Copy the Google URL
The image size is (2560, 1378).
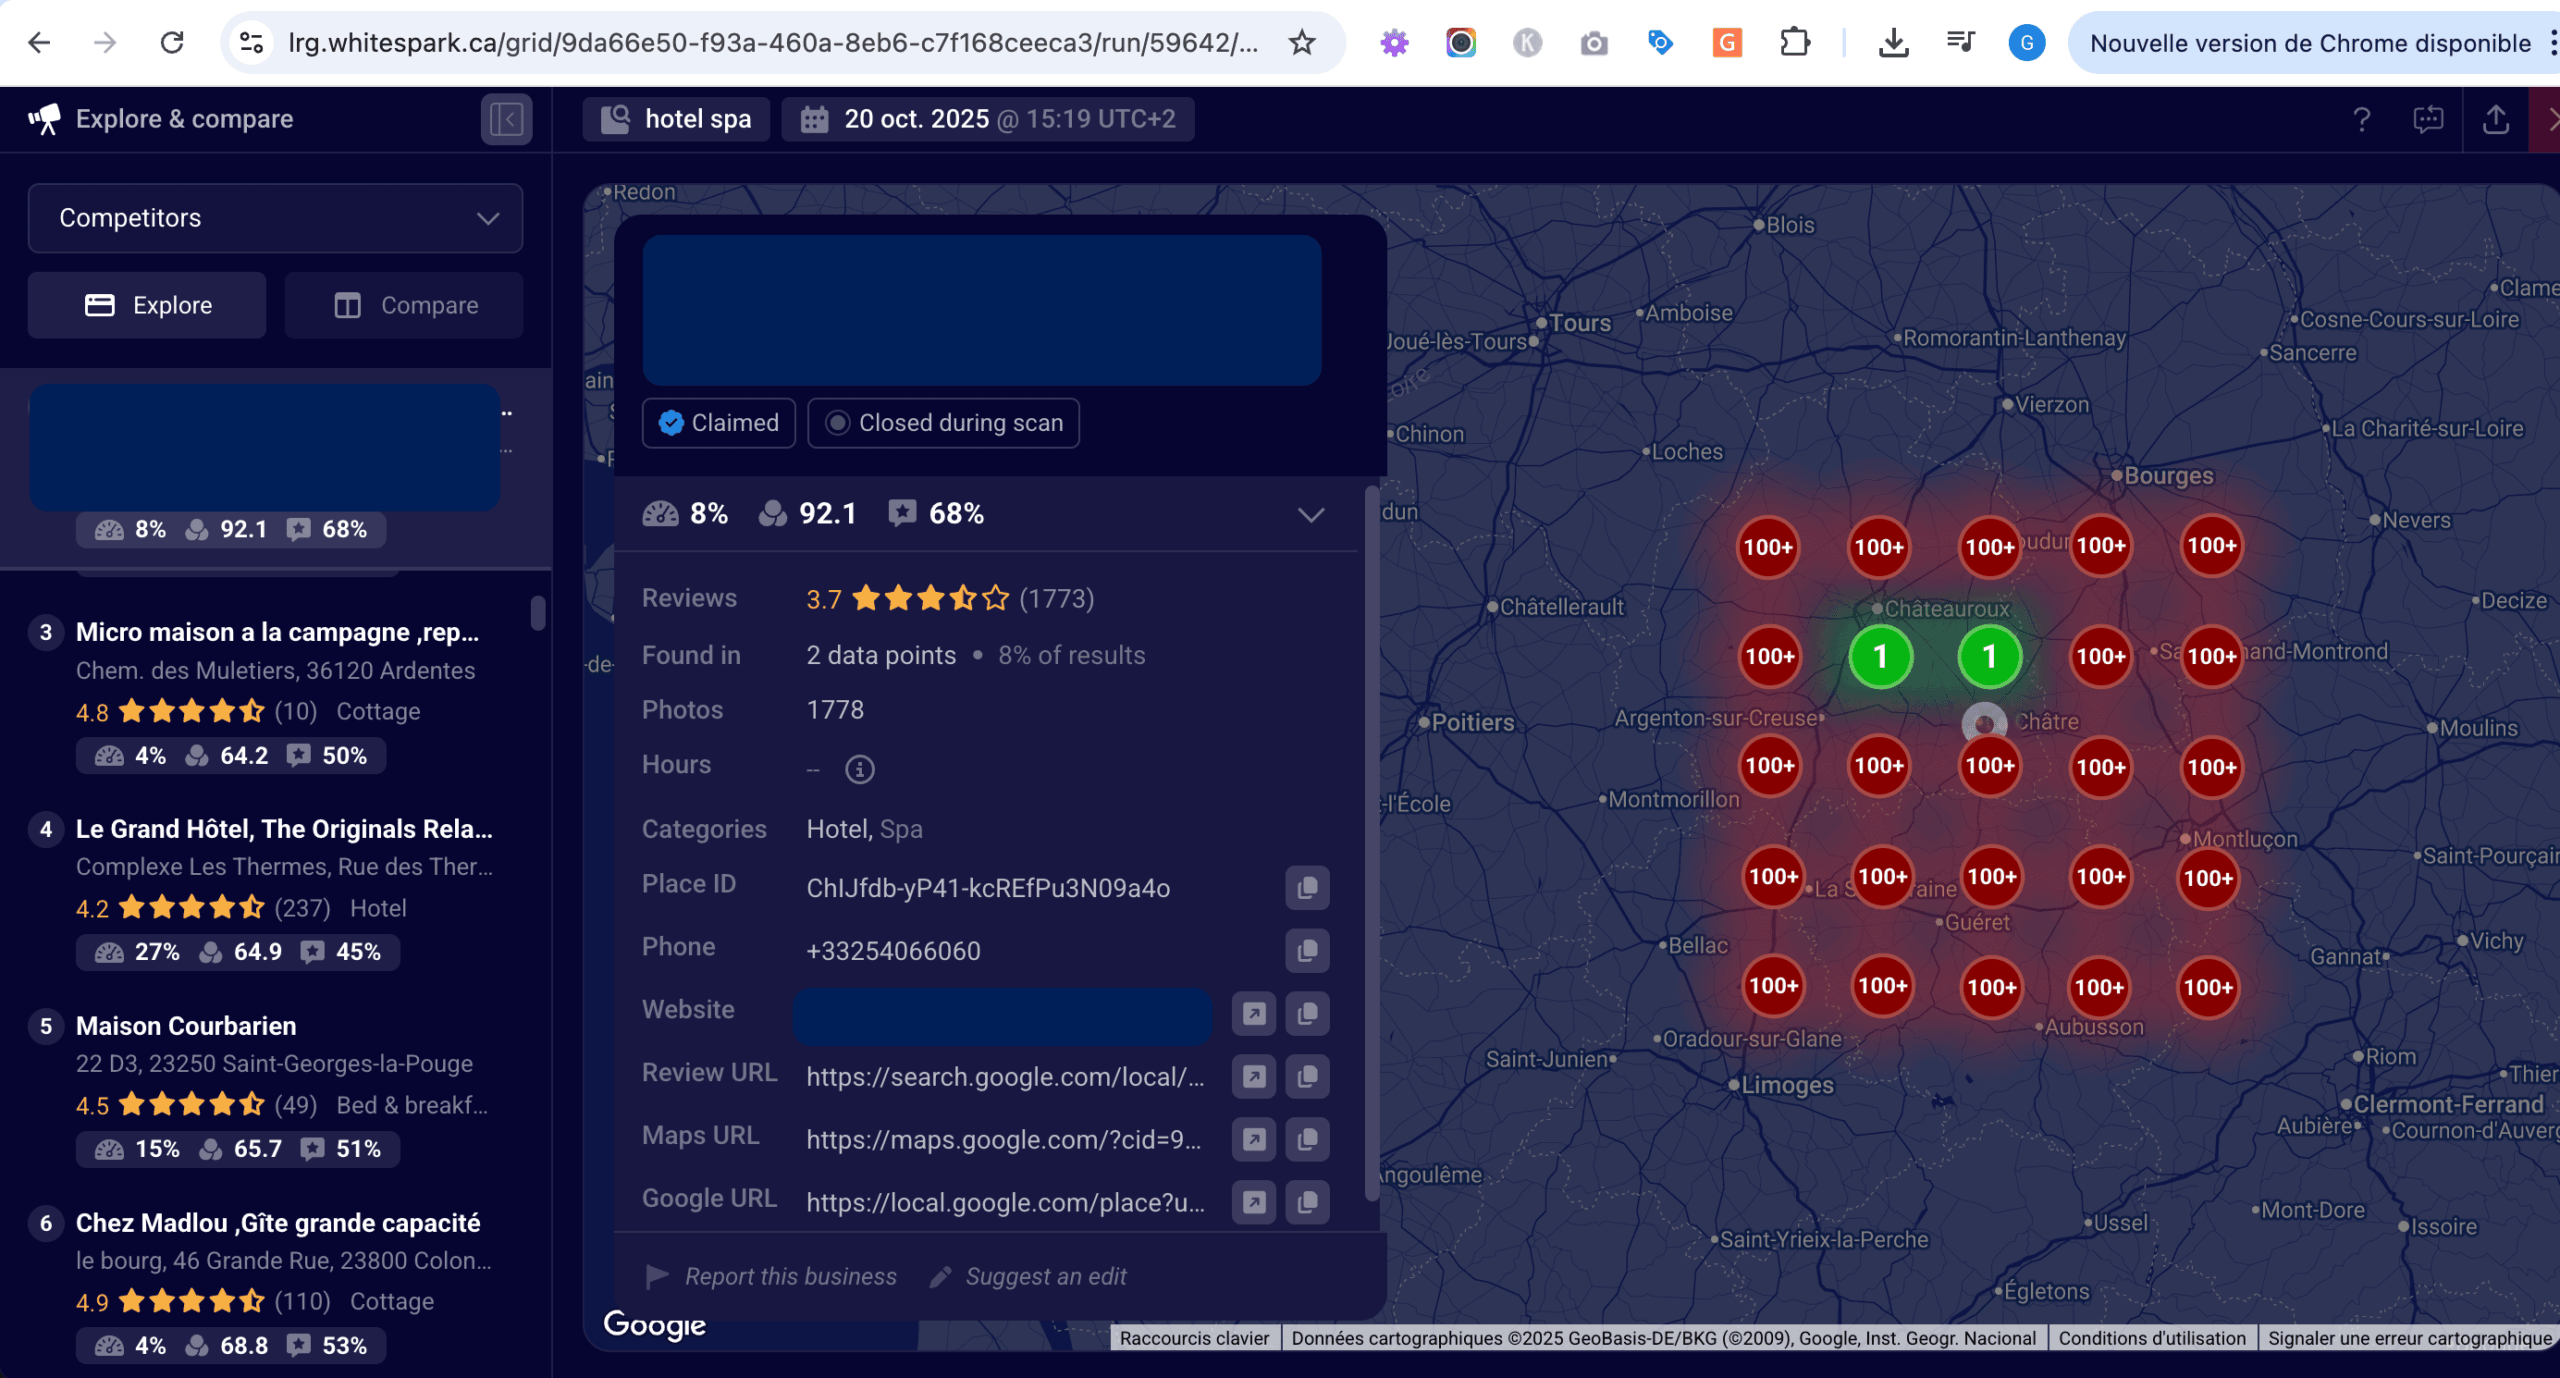point(1306,1203)
